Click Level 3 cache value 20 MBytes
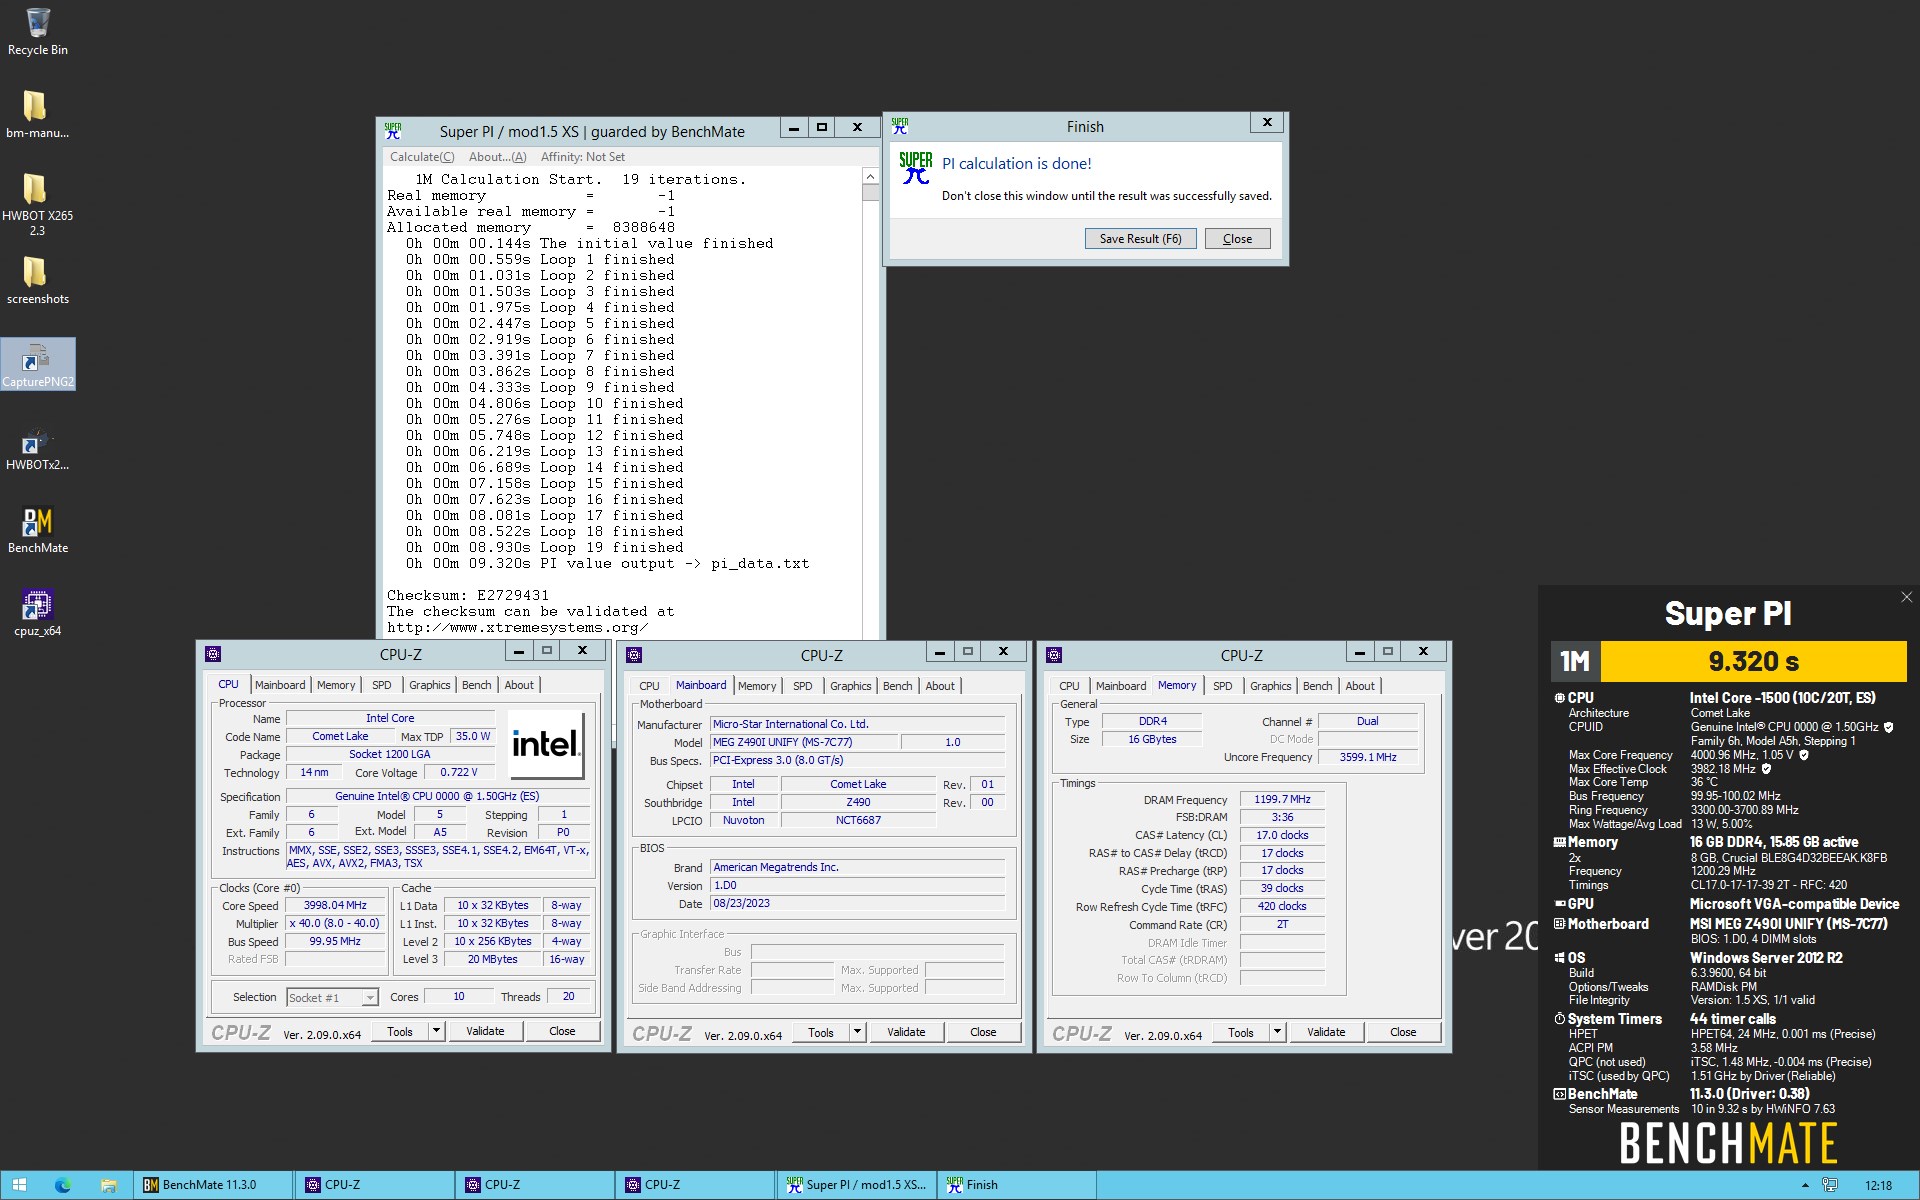The width and height of the screenshot is (1920, 1200). pos(492,959)
